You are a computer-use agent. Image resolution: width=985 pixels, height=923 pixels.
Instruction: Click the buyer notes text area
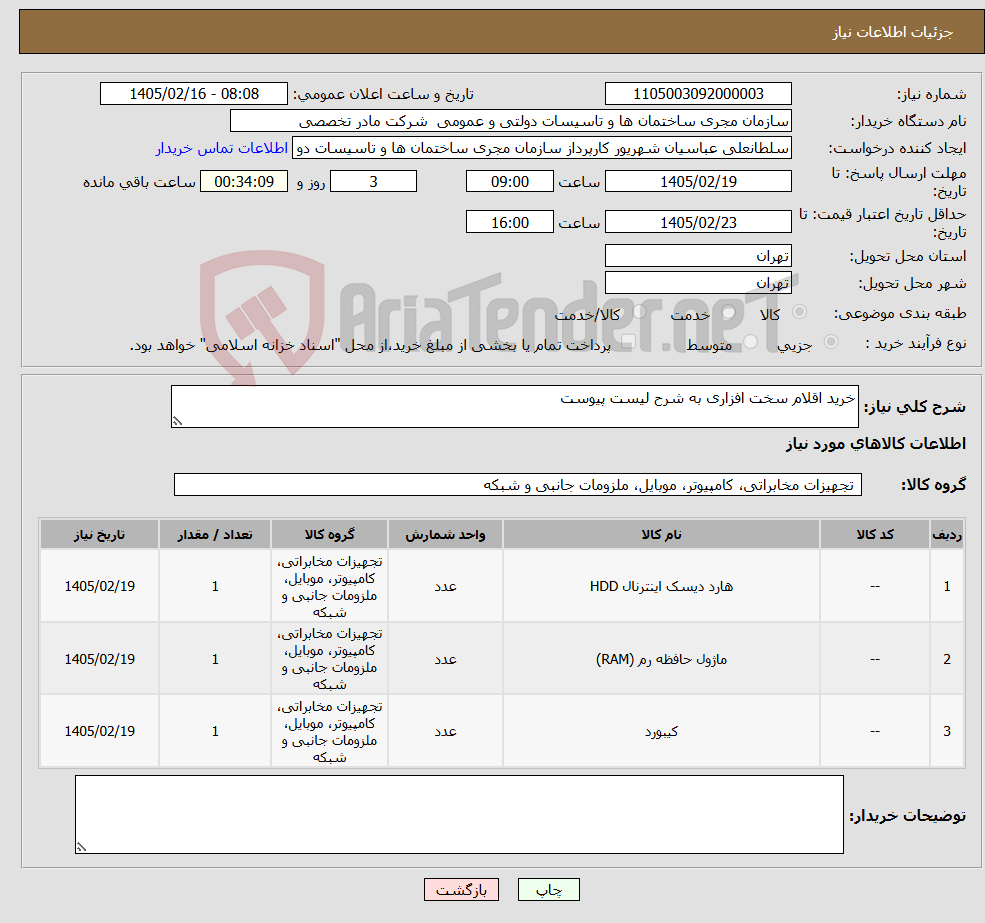tap(459, 814)
